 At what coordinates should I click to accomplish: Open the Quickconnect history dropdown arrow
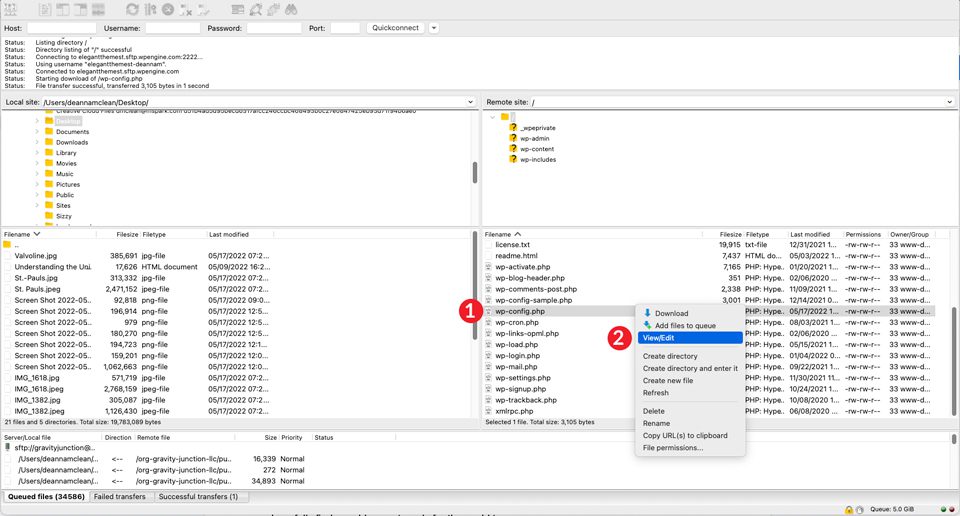[x=433, y=28]
